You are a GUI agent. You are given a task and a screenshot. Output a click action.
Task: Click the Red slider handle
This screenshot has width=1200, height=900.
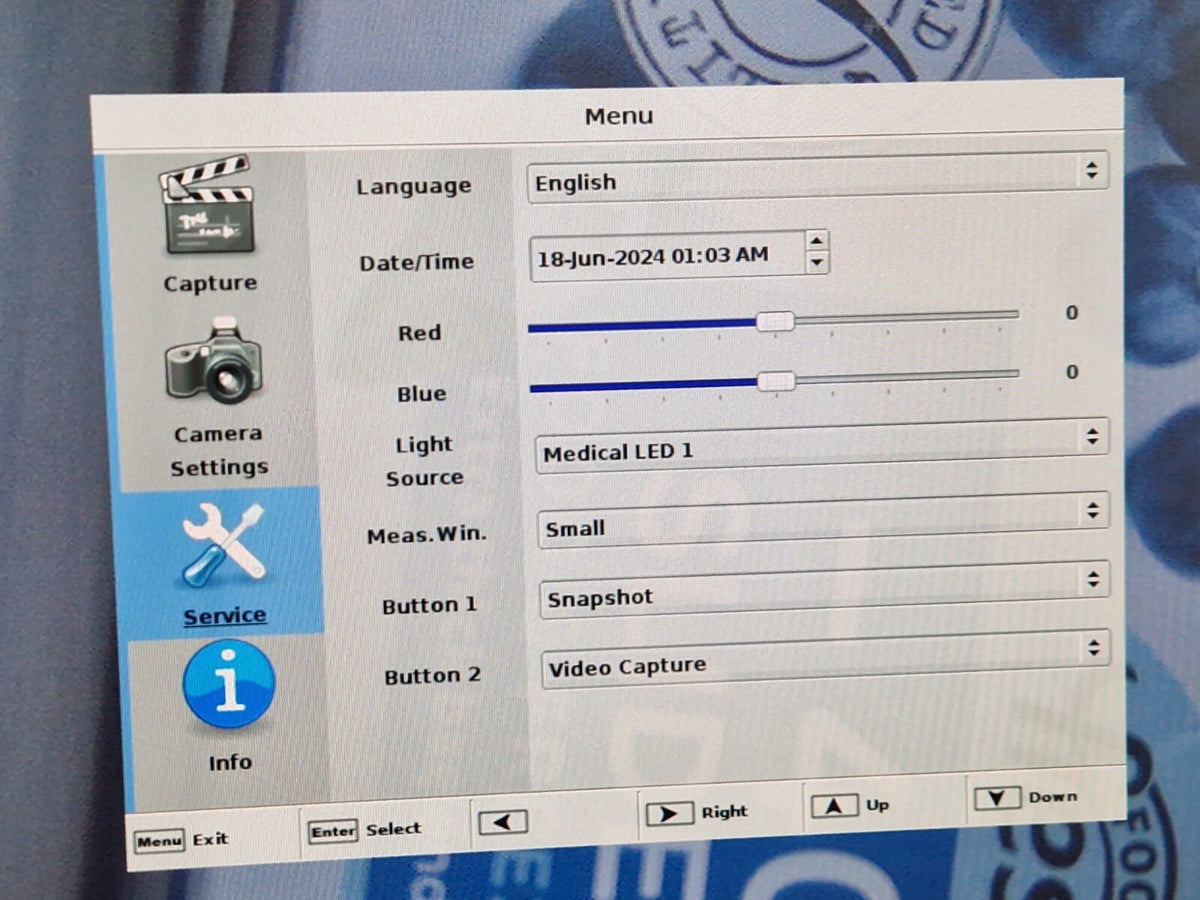(775, 321)
